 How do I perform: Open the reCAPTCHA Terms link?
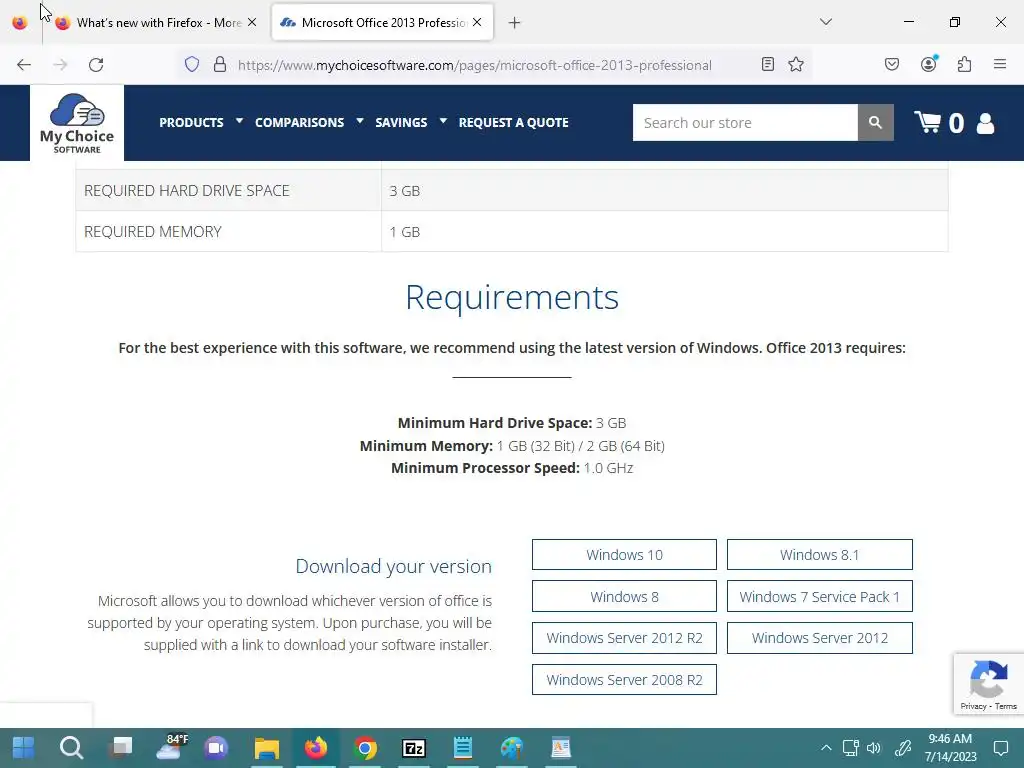1006,706
